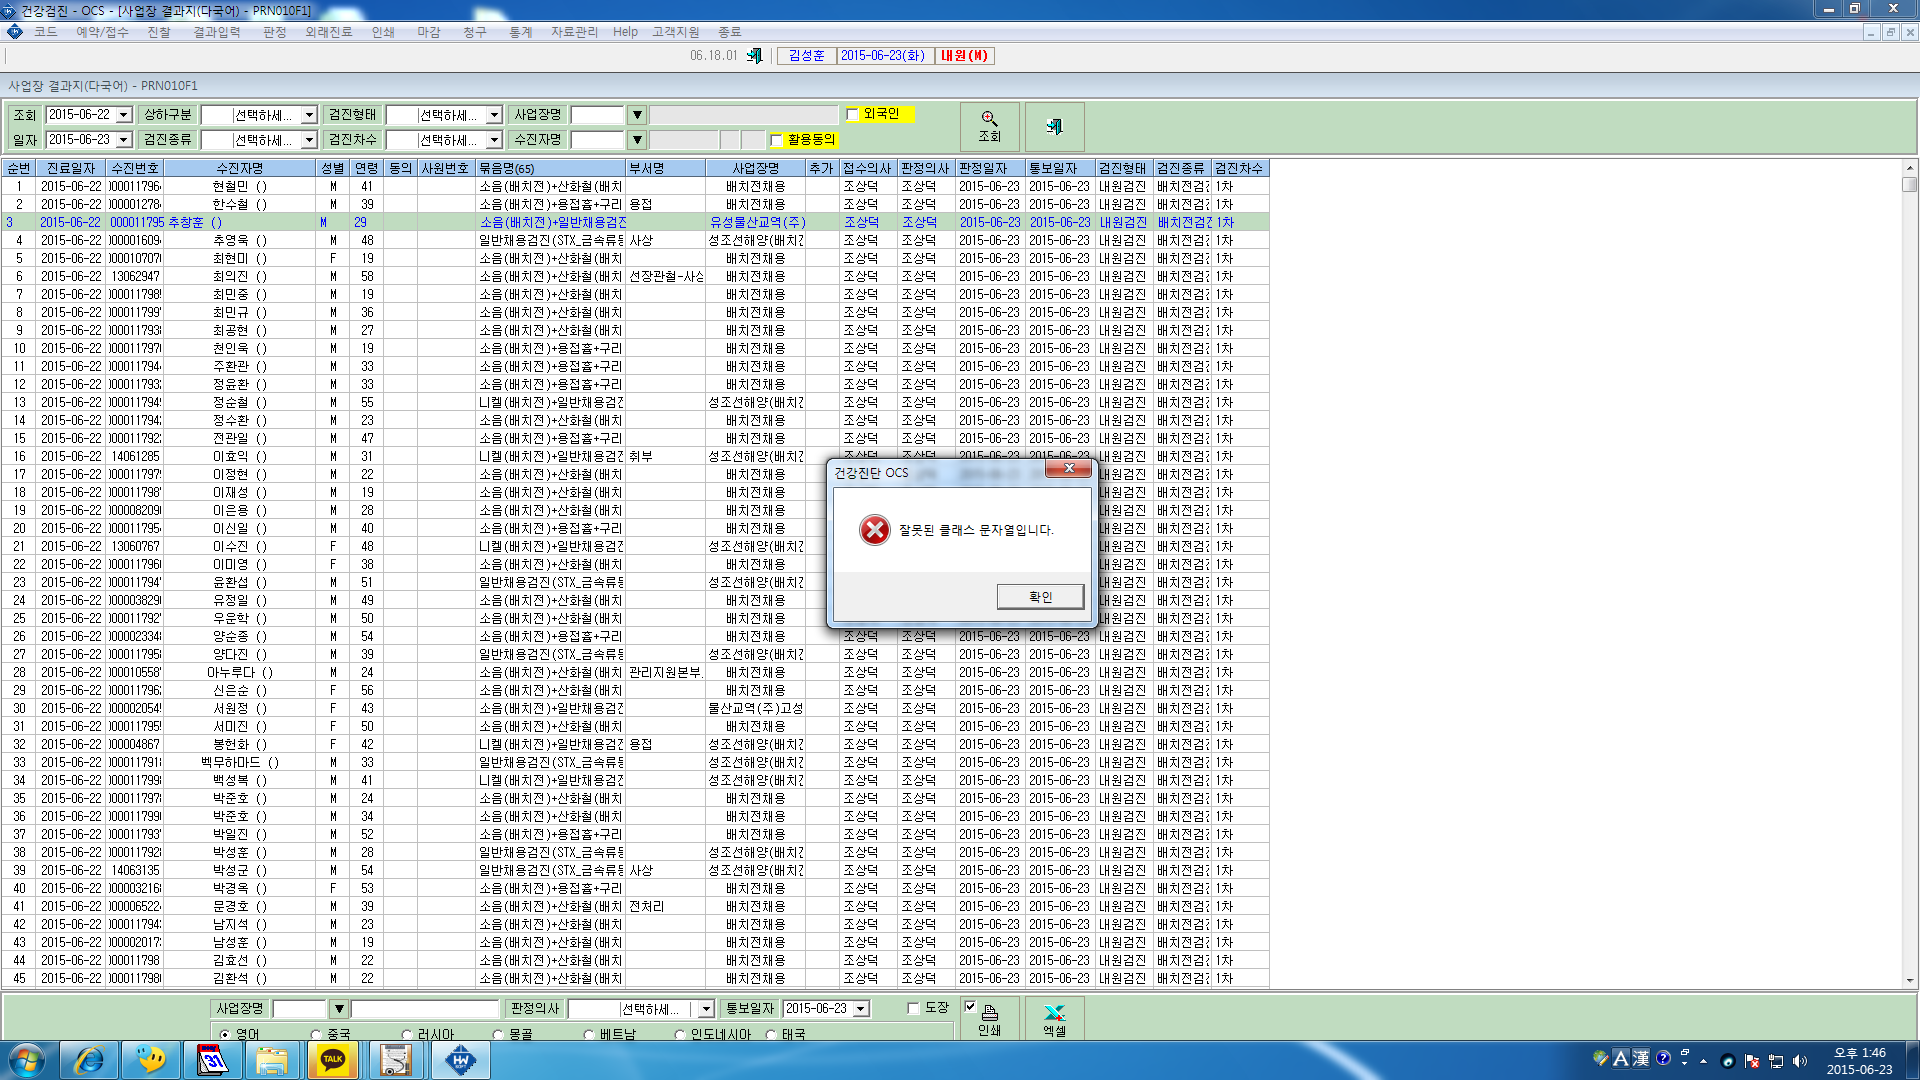
Task: Click the 엑셀 export icon
Action: coord(1054,1019)
